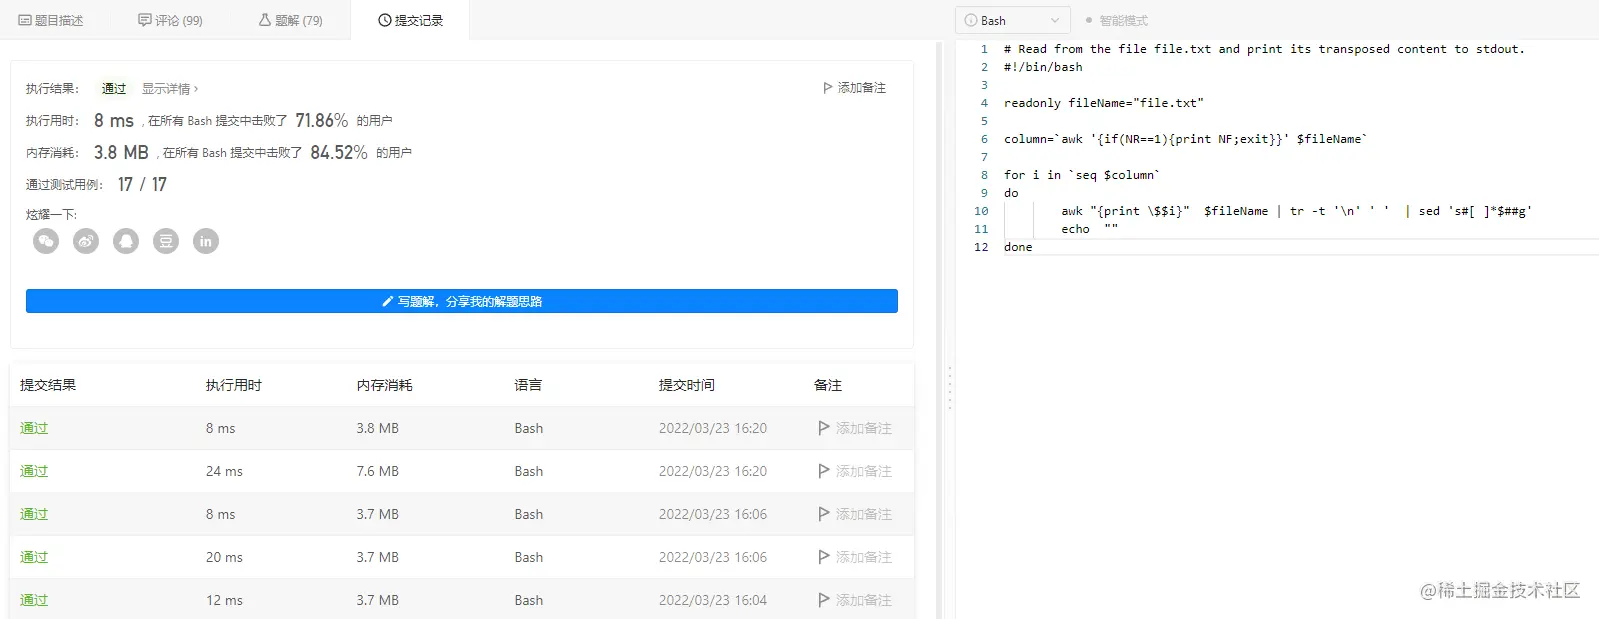Share result via LinkedIn icon

click(x=206, y=241)
